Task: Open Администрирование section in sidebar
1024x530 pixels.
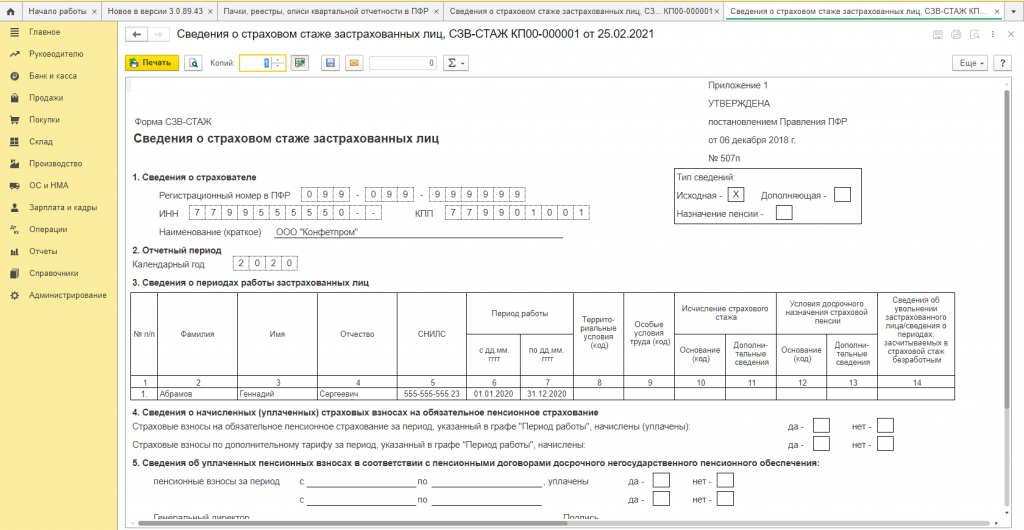Action: click(68, 295)
